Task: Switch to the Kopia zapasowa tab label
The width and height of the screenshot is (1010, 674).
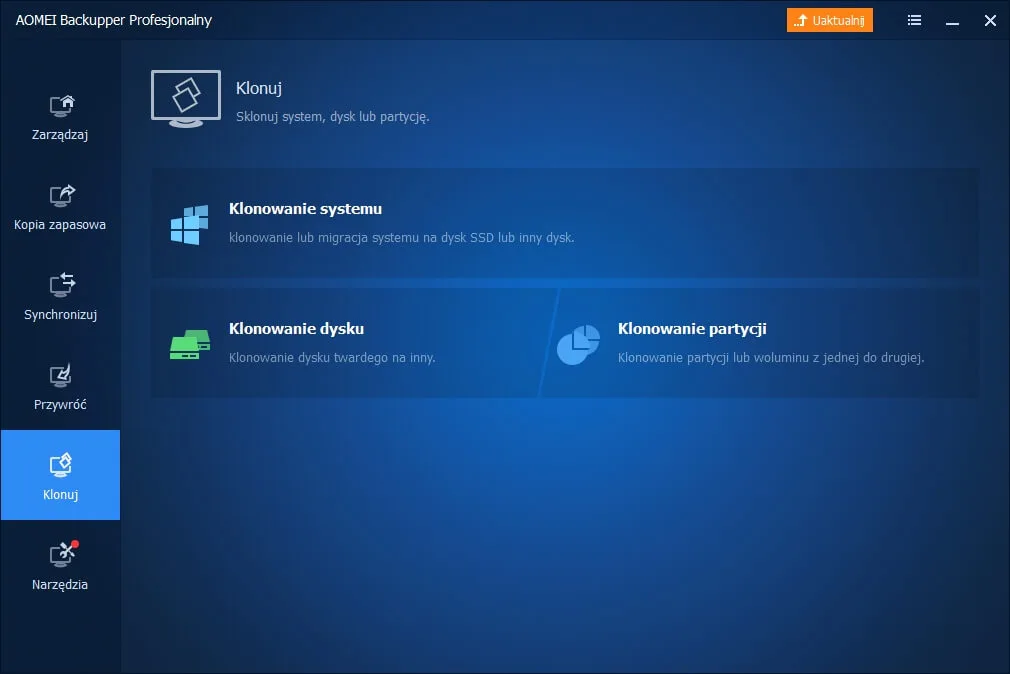Action: [60, 225]
